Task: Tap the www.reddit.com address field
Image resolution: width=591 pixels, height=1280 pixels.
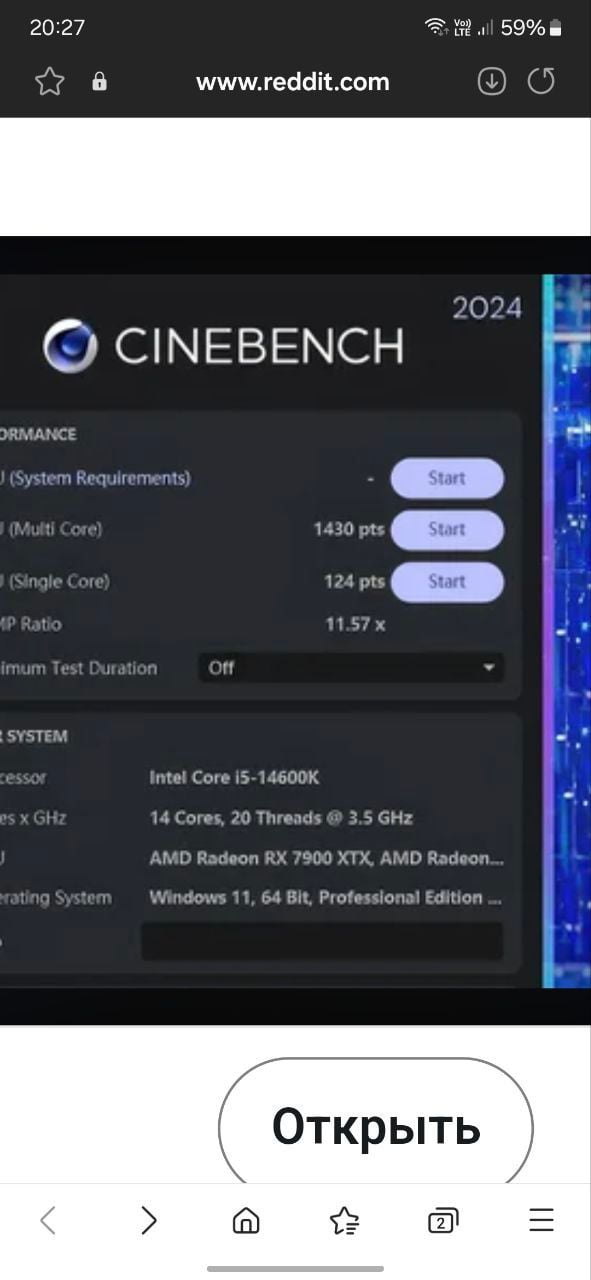Action: tap(293, 82)
